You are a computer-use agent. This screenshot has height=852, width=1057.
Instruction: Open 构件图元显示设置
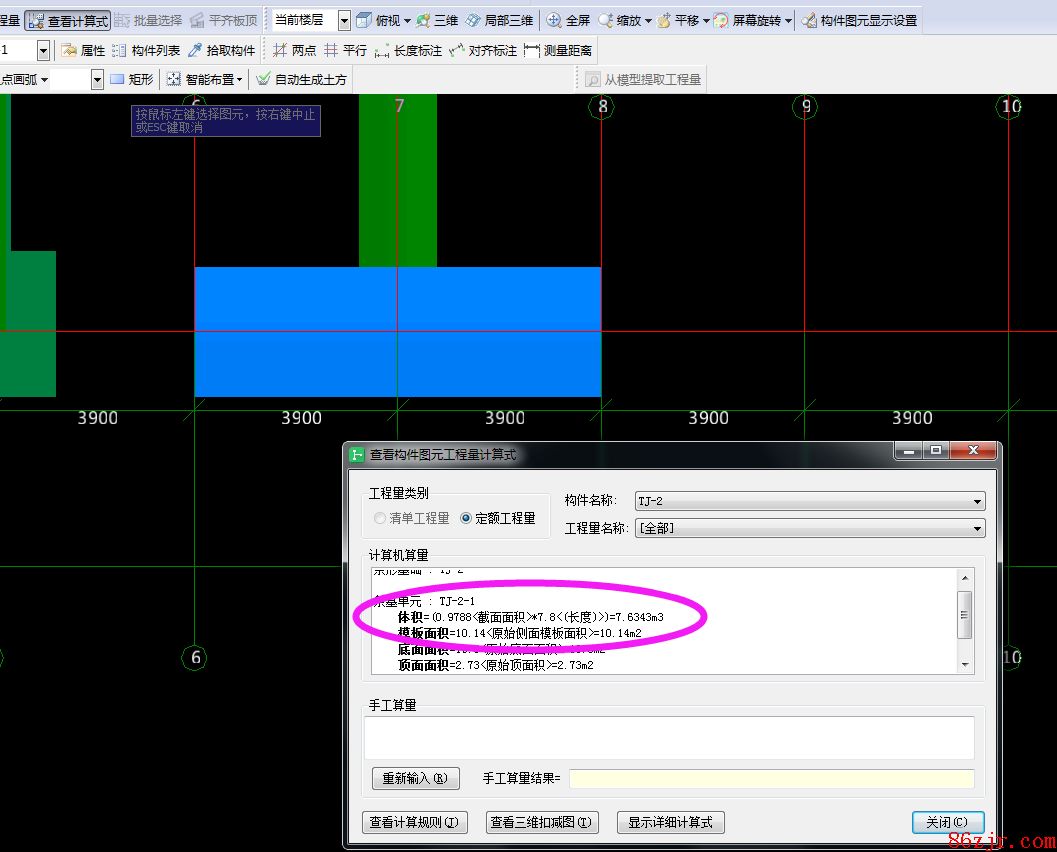pyautogui.click(x=859, y=20)
